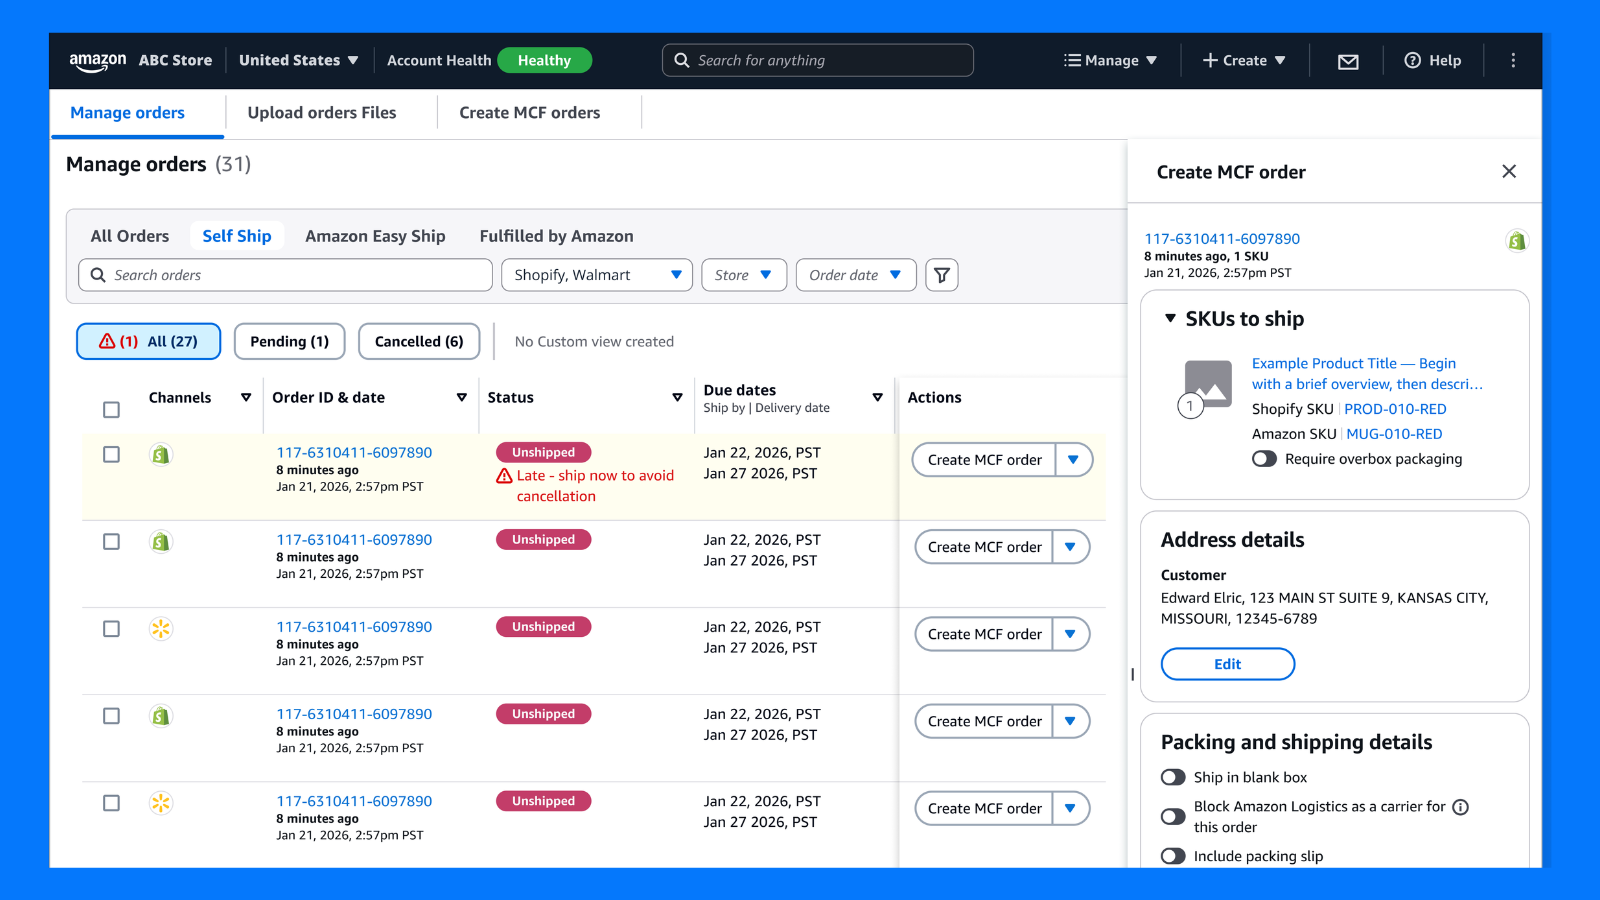Check the fourth order row checkbox

click(x=111, y=716)
